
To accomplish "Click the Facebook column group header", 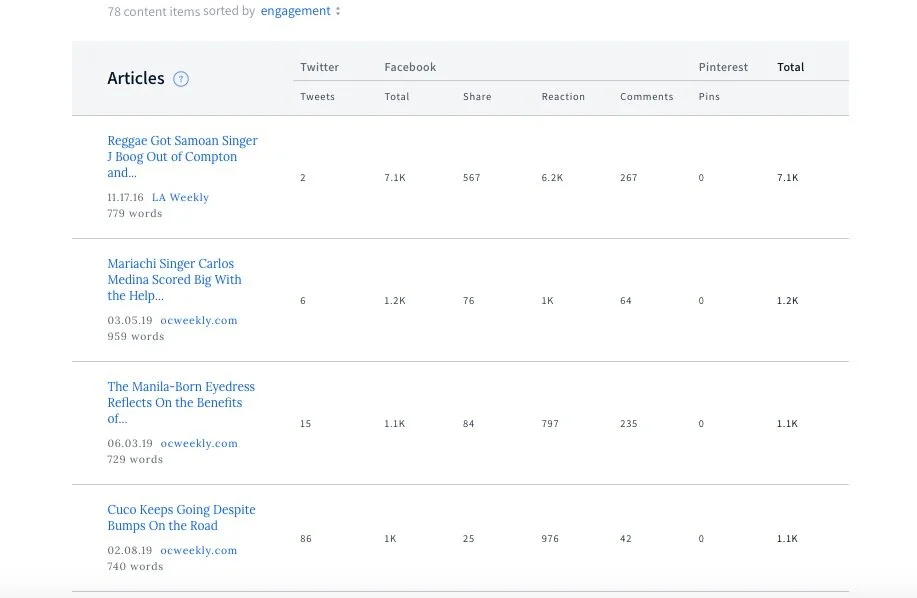I will 410,67.
